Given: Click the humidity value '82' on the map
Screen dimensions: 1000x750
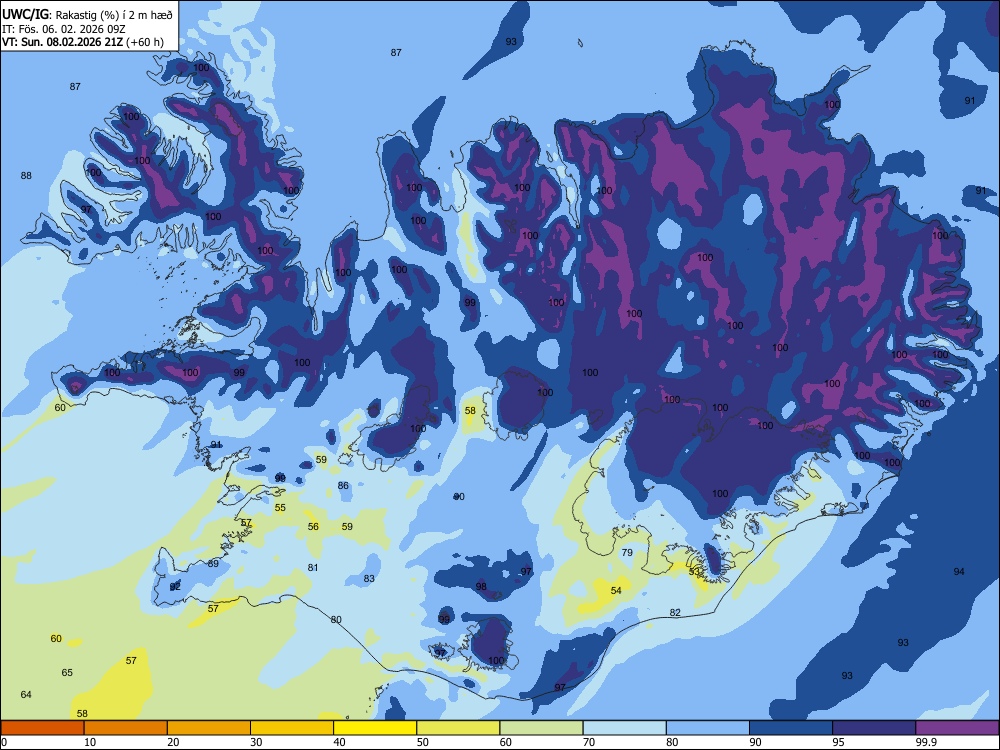Looking at the screenshot, I should coord(675,612).
